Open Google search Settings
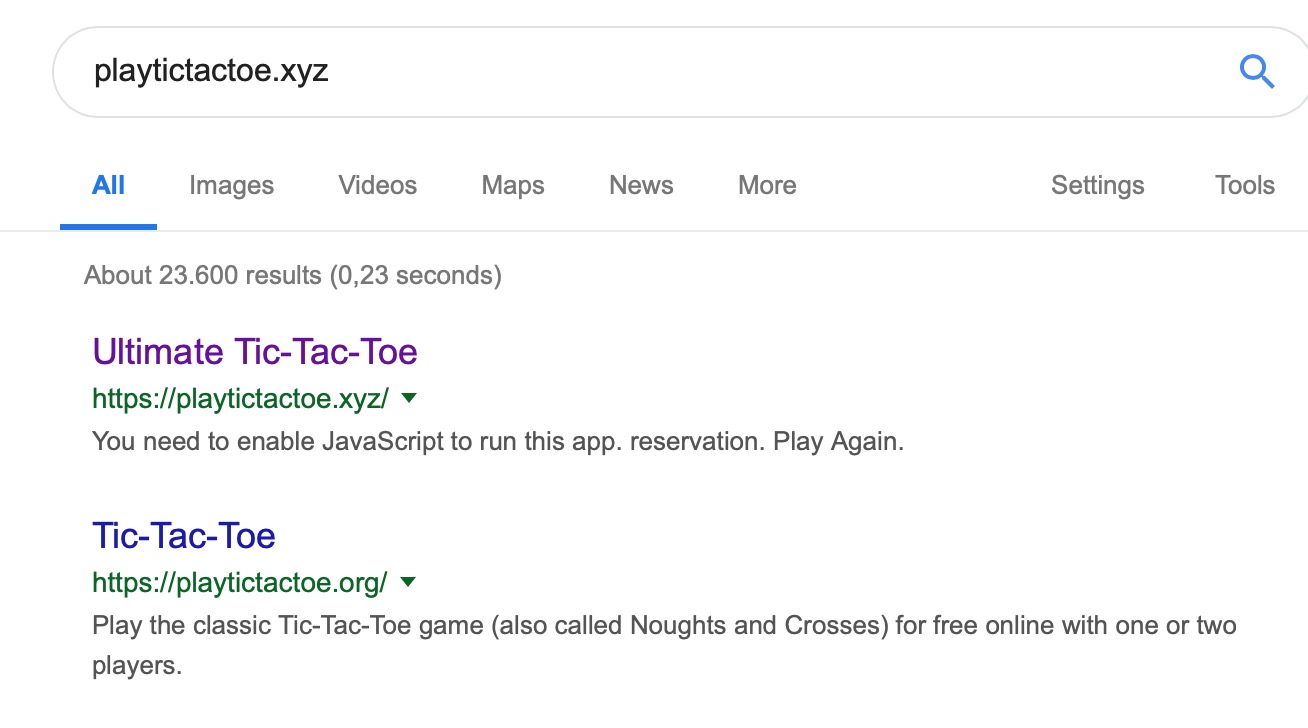1308x728 pixels. [x=1097, y=185]
